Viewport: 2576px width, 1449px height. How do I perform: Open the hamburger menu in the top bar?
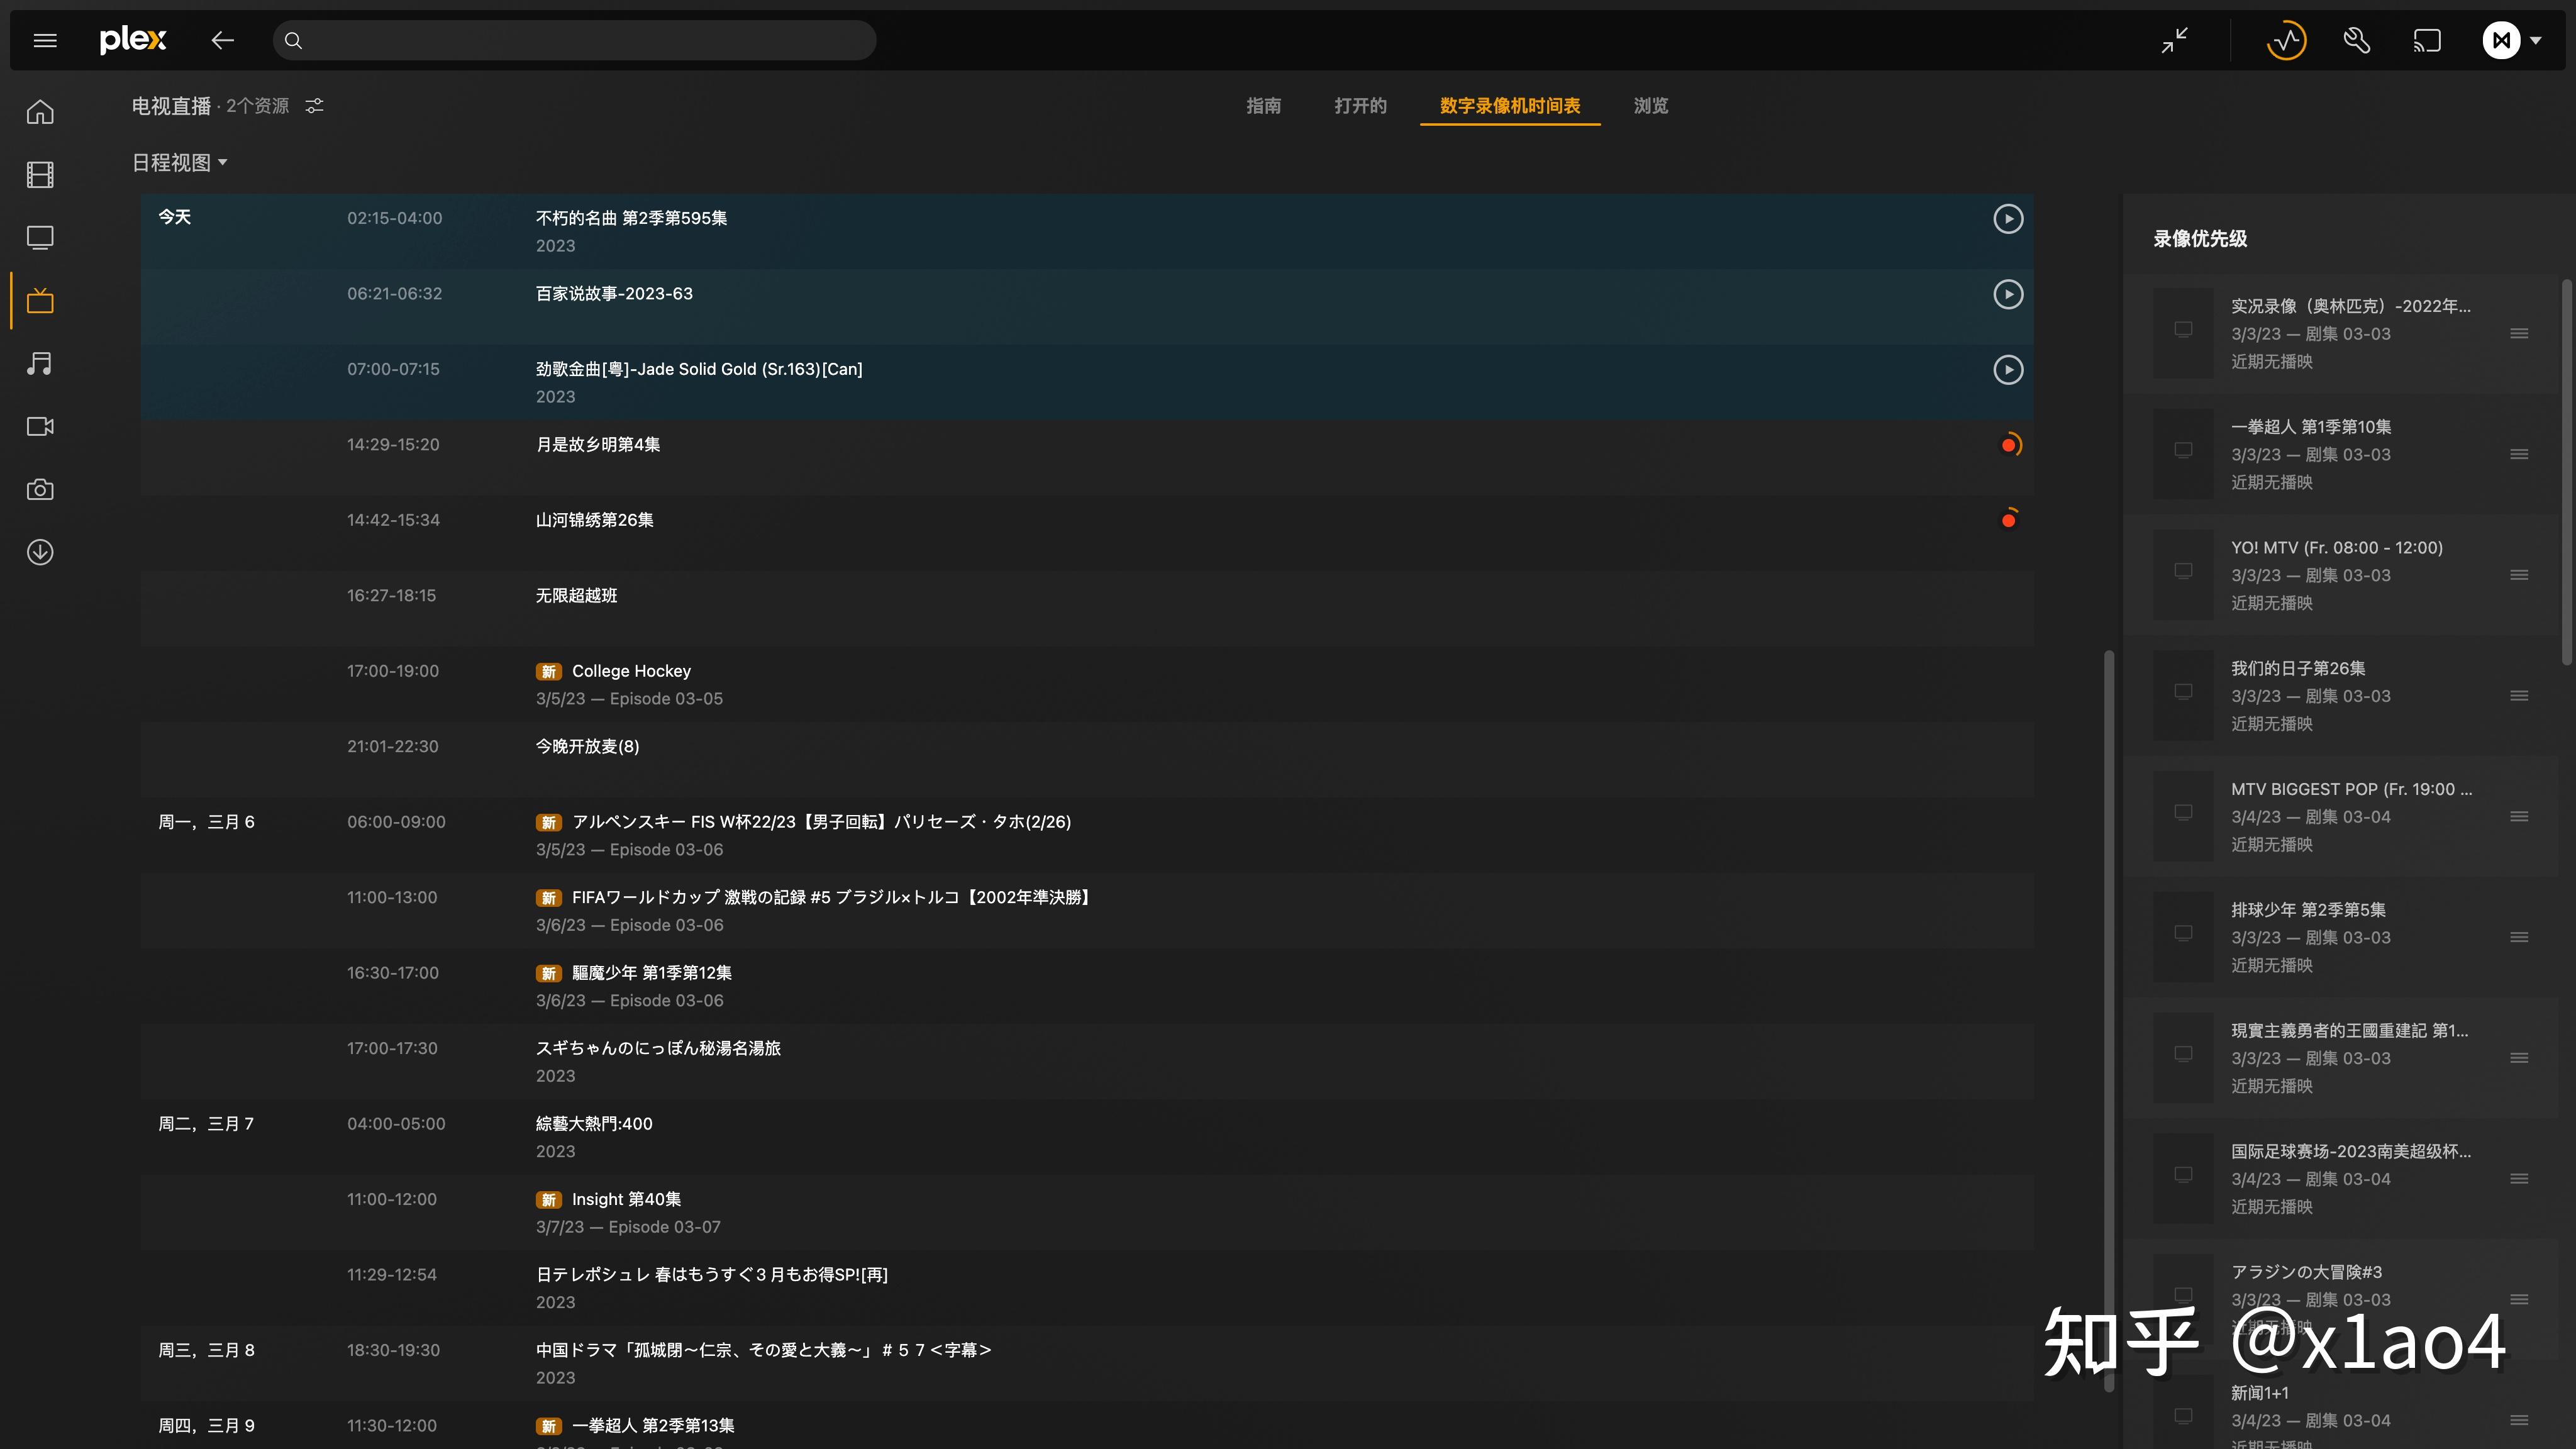pyautogui.click(x=45, y=40)
